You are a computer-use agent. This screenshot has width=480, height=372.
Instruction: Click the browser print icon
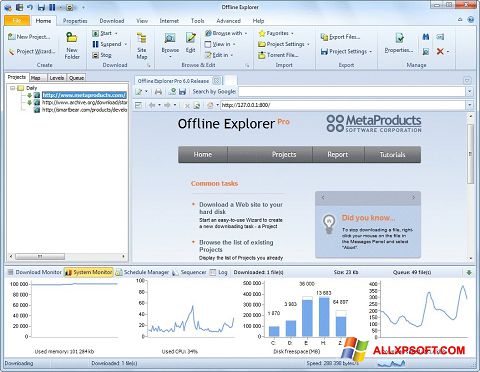pos(158,91)
